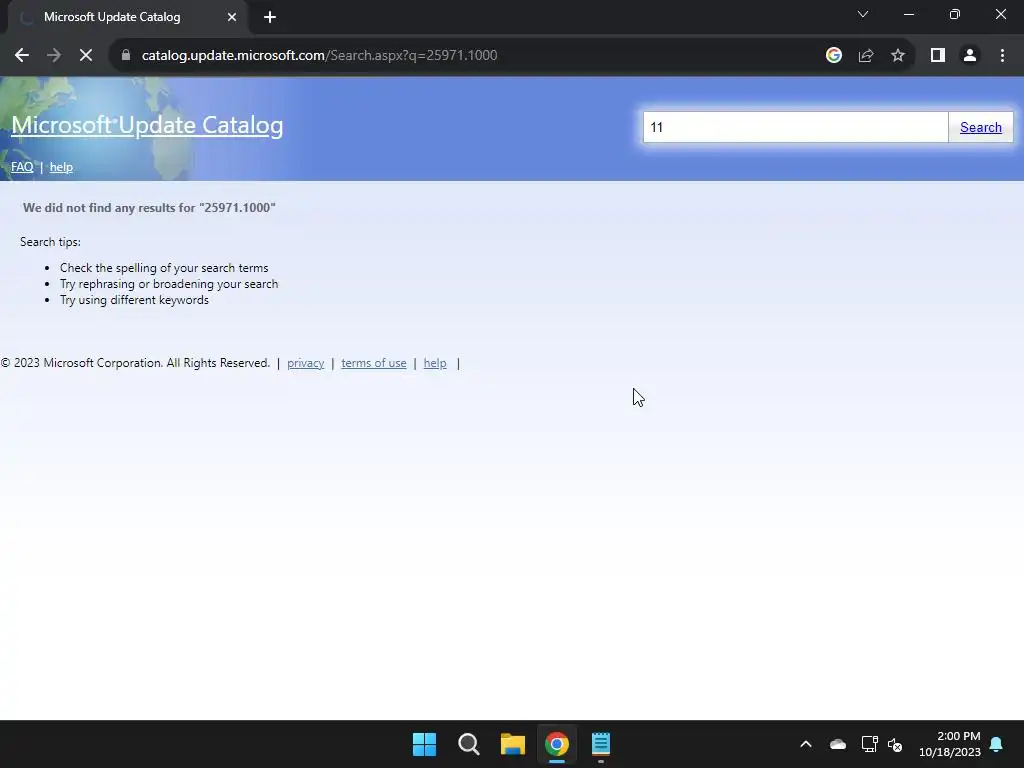Open the FAQ link
The height and width of the screenshot is (768, 1024).
pyautogui.click(x=22, y=167)
